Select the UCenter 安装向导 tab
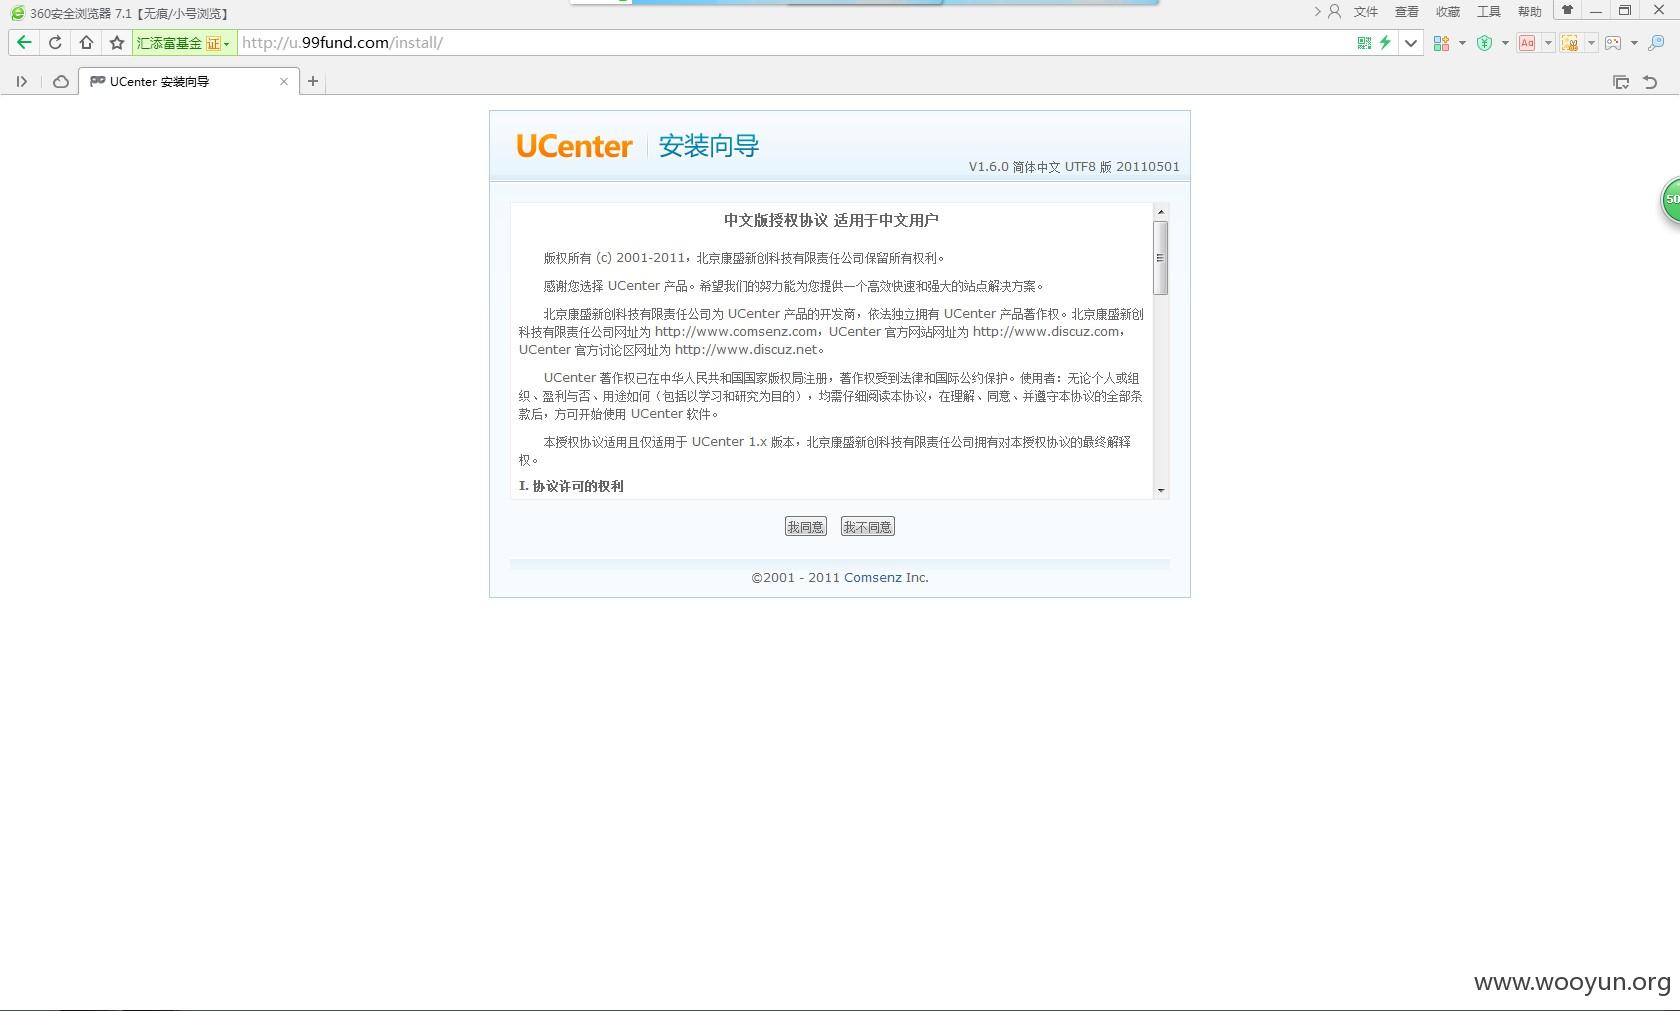Viewport: 1680px width, 1011px height. click(189, 82)
